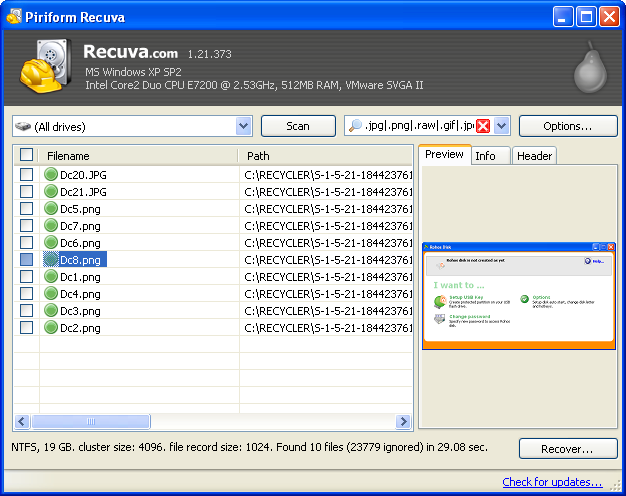Image resolution: width=626 pixels, height=496 pixels.
Task: Click the drive icon in drives selector
Action: coord(23,126)
